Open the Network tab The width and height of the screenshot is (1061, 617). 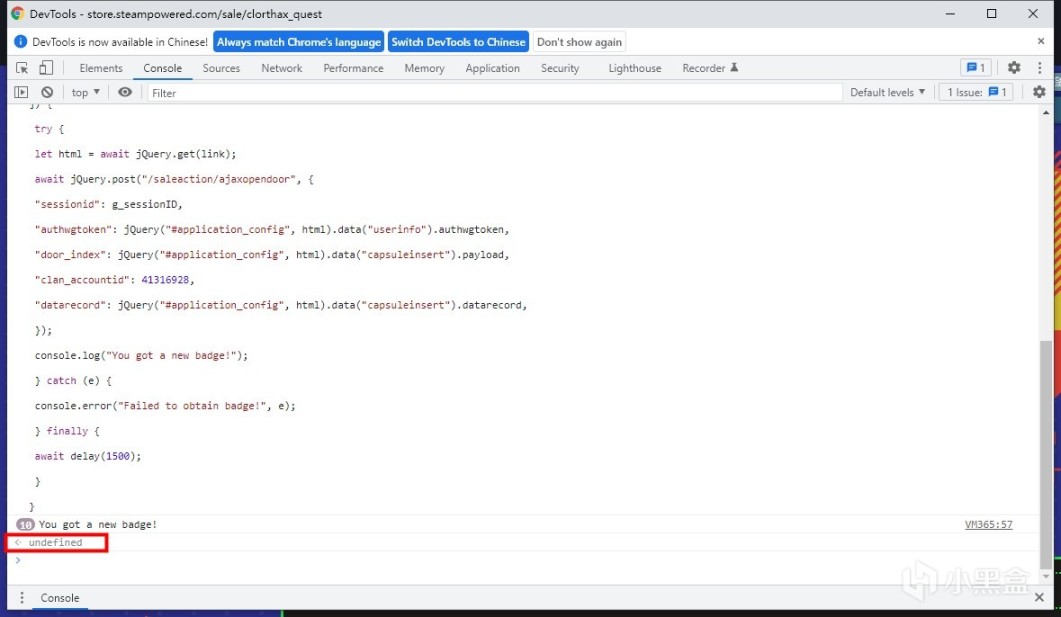(x=281, y=68)
